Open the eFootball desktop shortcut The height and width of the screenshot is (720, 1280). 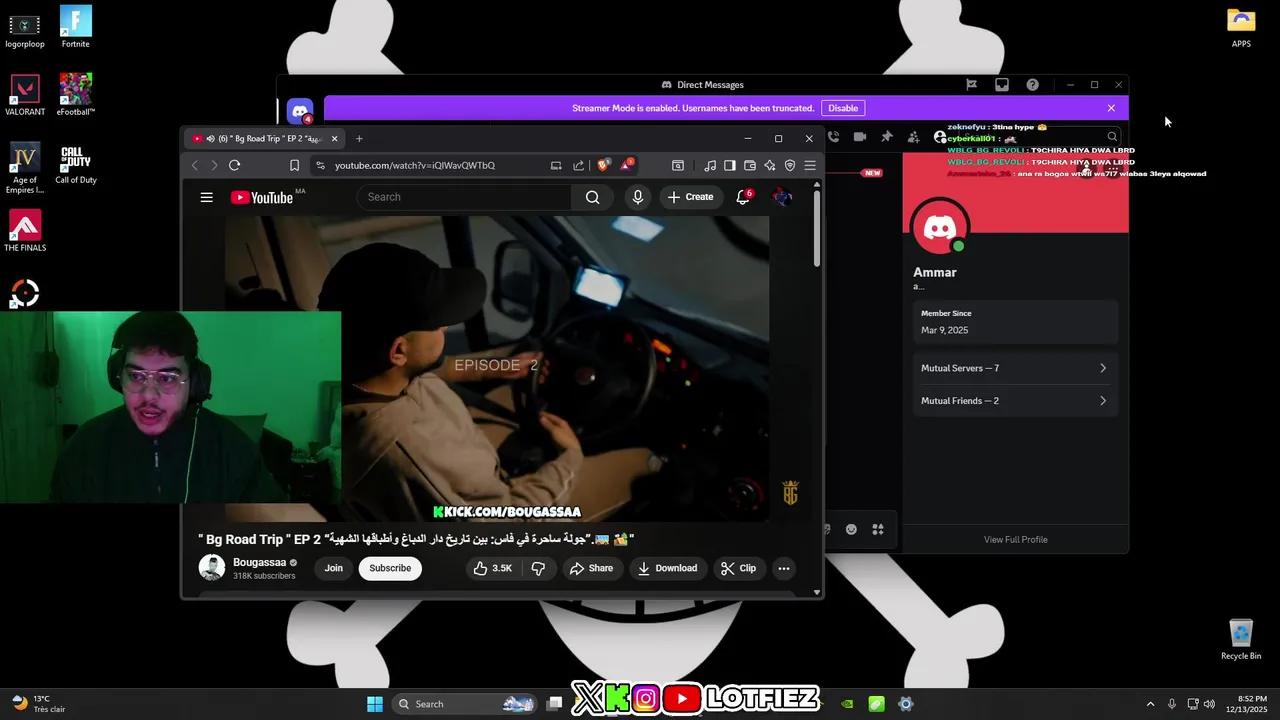point(75,94)
